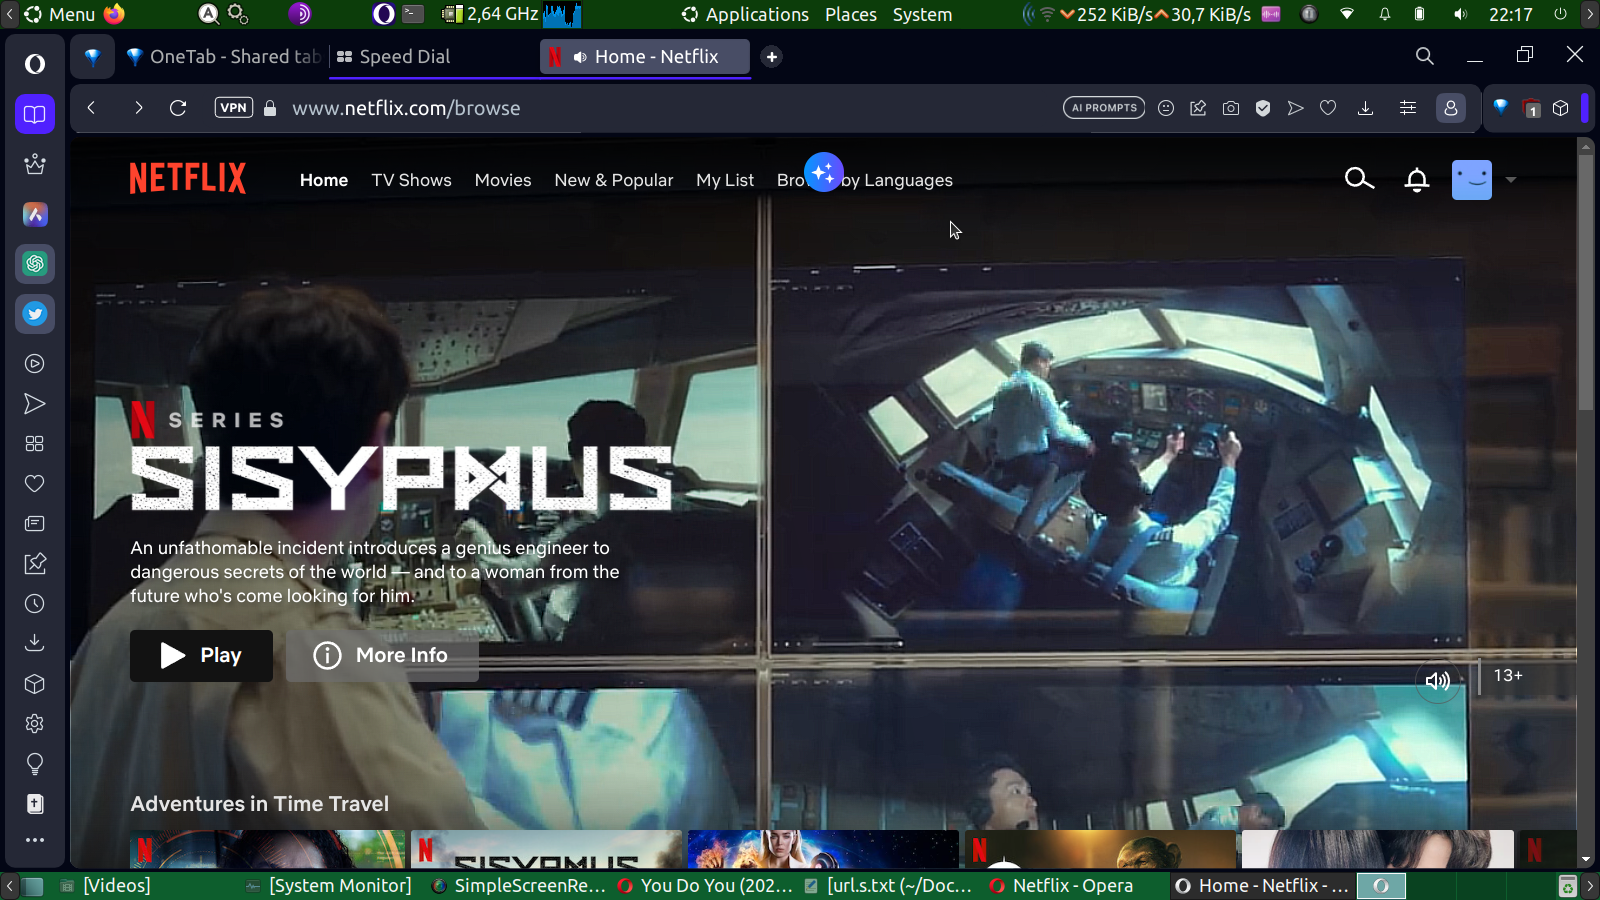This screenshot has width=1600, height=900.
Task: Switch to System Monitor in taskbar
Action: 329,886
